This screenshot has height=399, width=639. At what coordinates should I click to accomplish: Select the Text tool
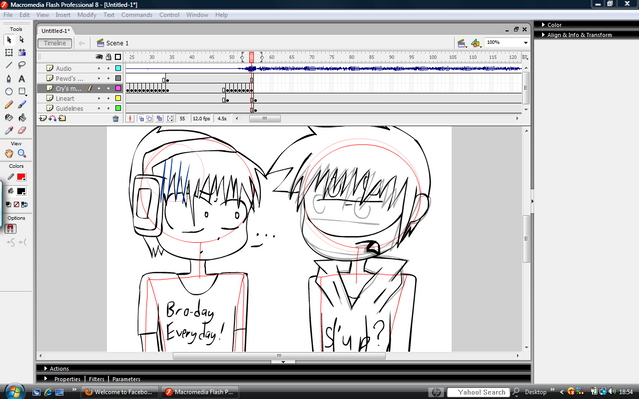click(x=22, y=78)
